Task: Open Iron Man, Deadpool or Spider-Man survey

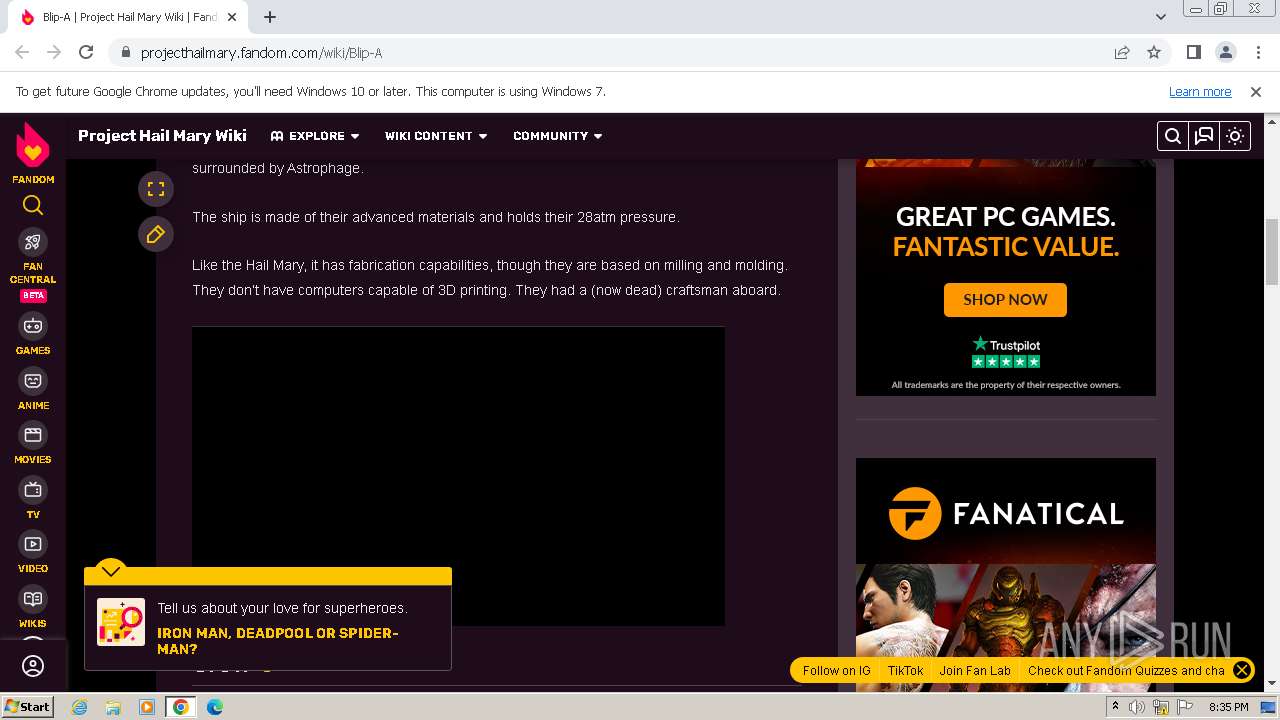Action: (277, 641)
